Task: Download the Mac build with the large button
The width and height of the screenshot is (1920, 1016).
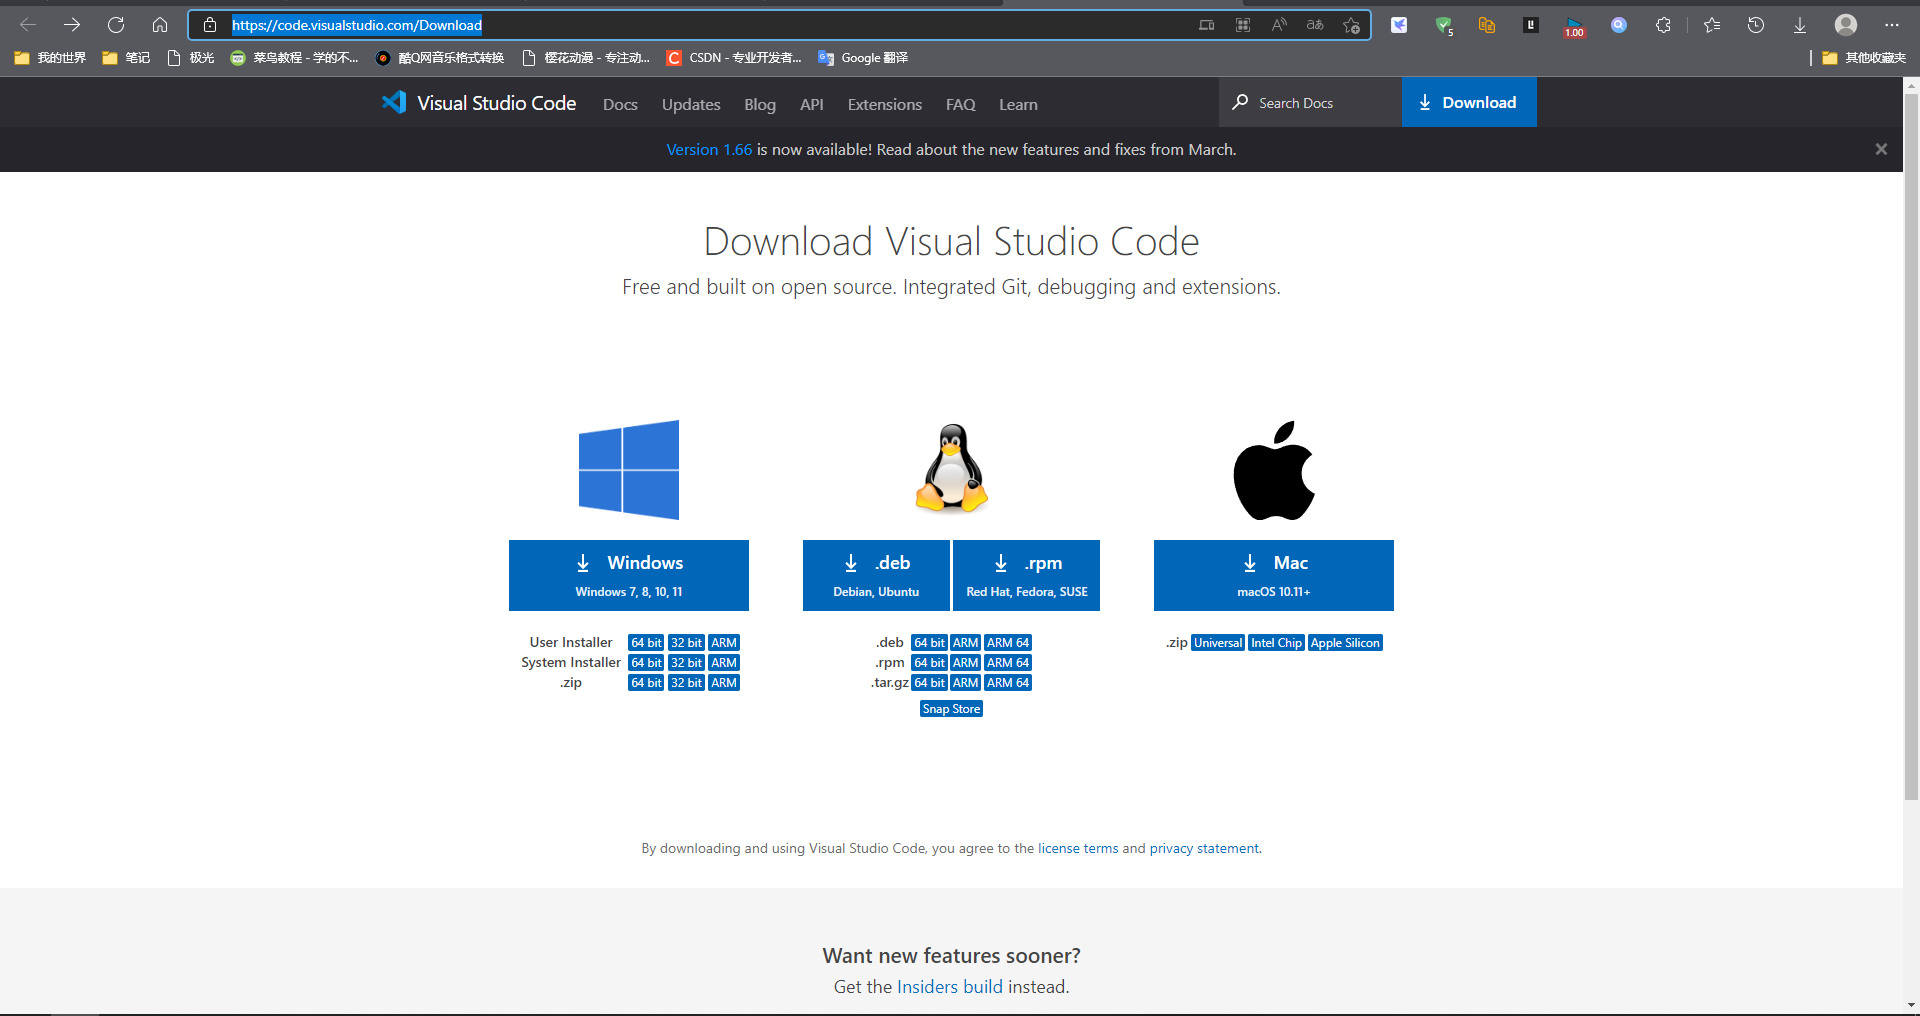Action: [x=1274, y=575]
